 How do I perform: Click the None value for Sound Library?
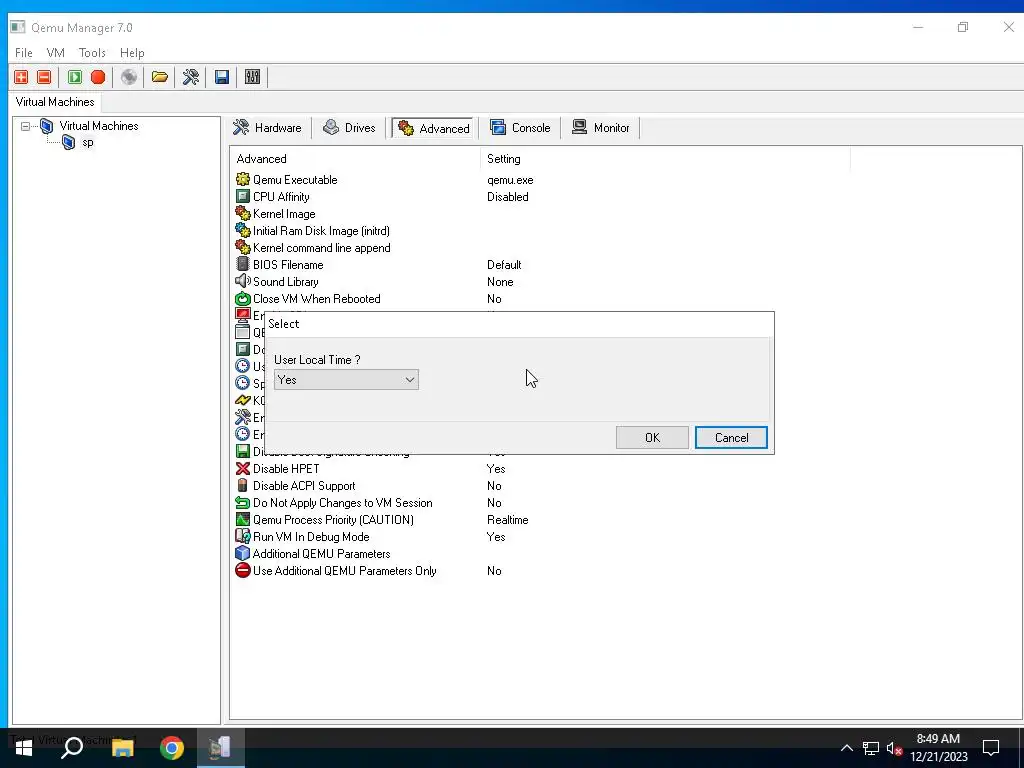pos(500,282)
